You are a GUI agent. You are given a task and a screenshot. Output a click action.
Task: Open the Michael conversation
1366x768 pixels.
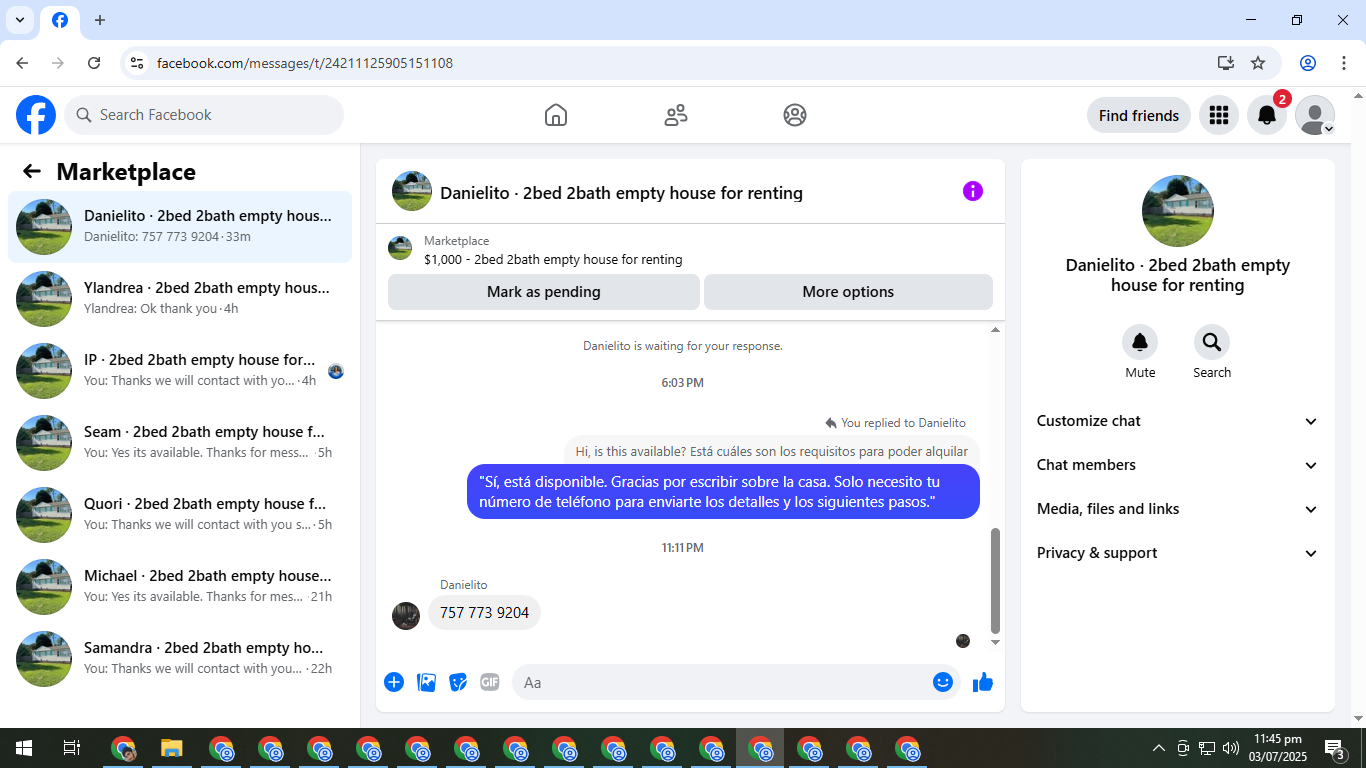pyautogui.click(x=180, y=587)
